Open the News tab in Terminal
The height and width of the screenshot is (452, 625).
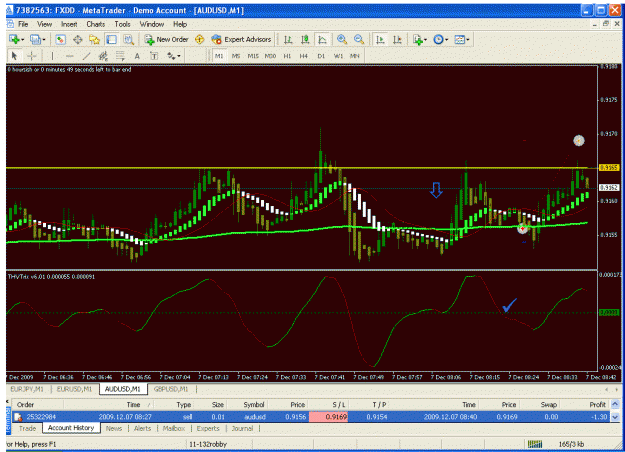click(114, 428)
